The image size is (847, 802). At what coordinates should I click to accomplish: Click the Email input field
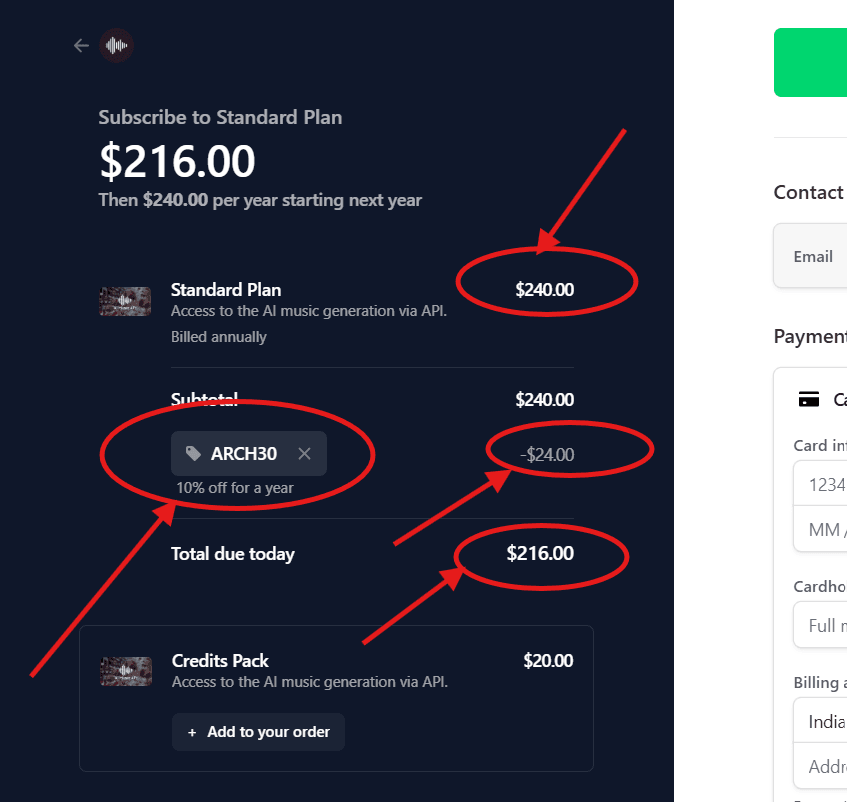pyautogui.click(x=822, y=256)
